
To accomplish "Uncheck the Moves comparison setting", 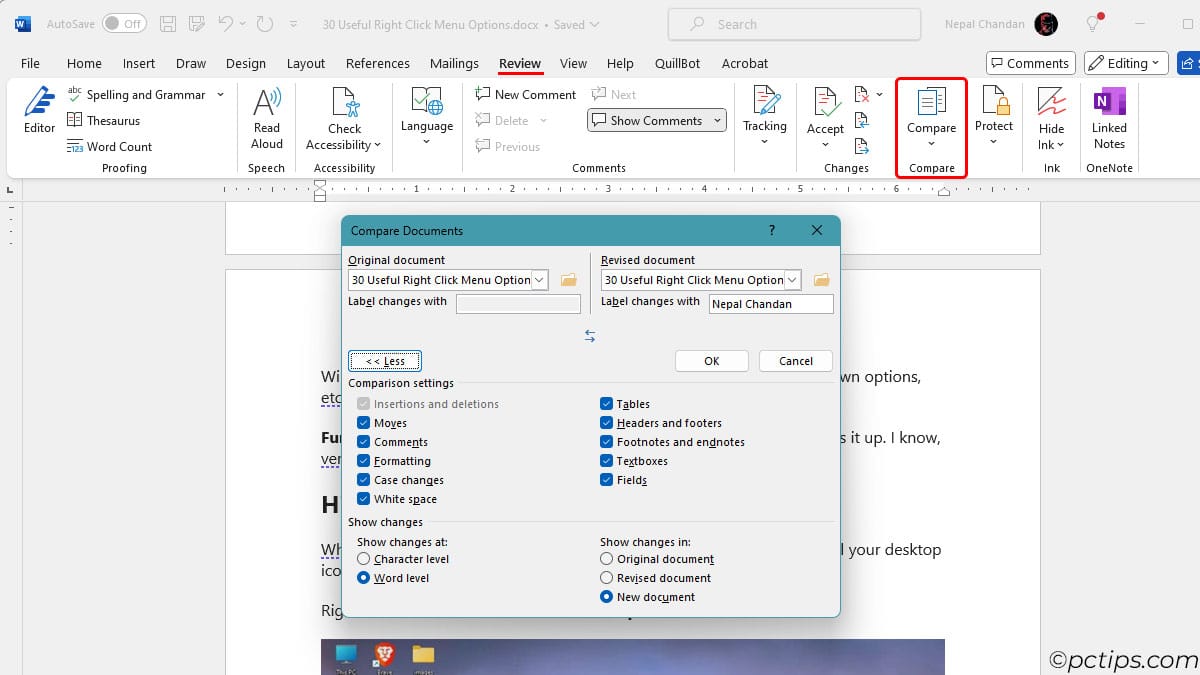I will (x=364, y=422).
